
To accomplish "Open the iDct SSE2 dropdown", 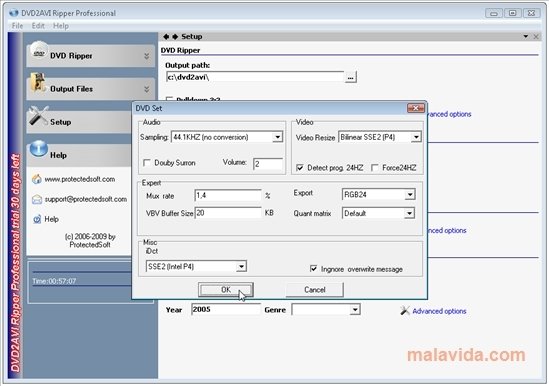I will point(241,267).
